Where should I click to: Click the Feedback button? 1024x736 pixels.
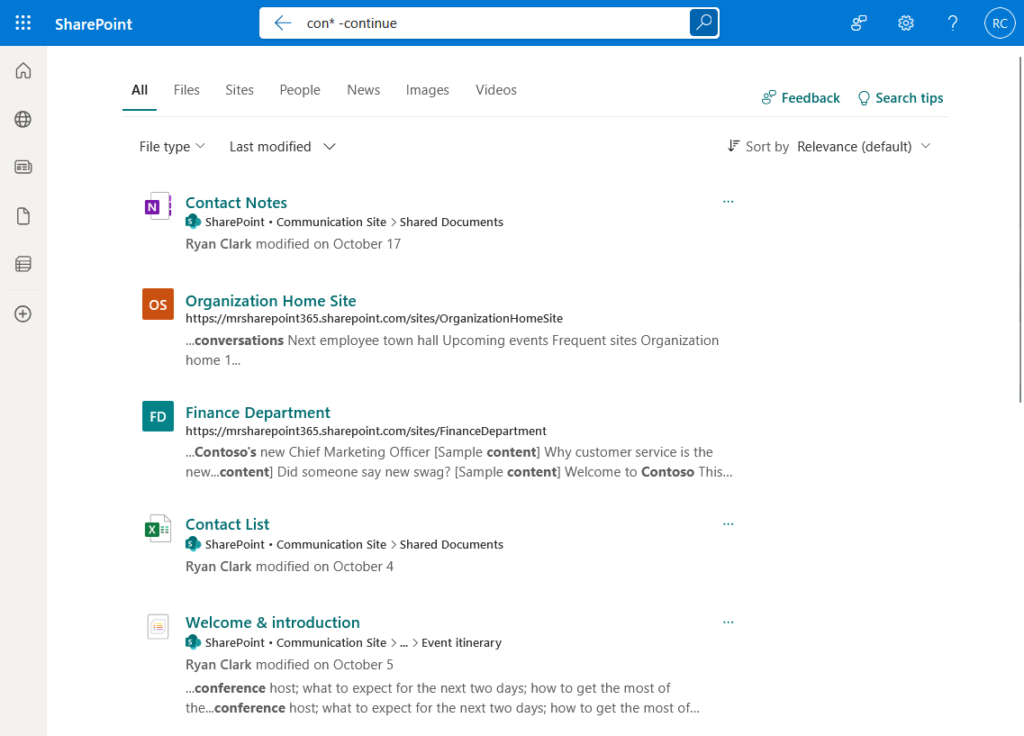(801, 98)
